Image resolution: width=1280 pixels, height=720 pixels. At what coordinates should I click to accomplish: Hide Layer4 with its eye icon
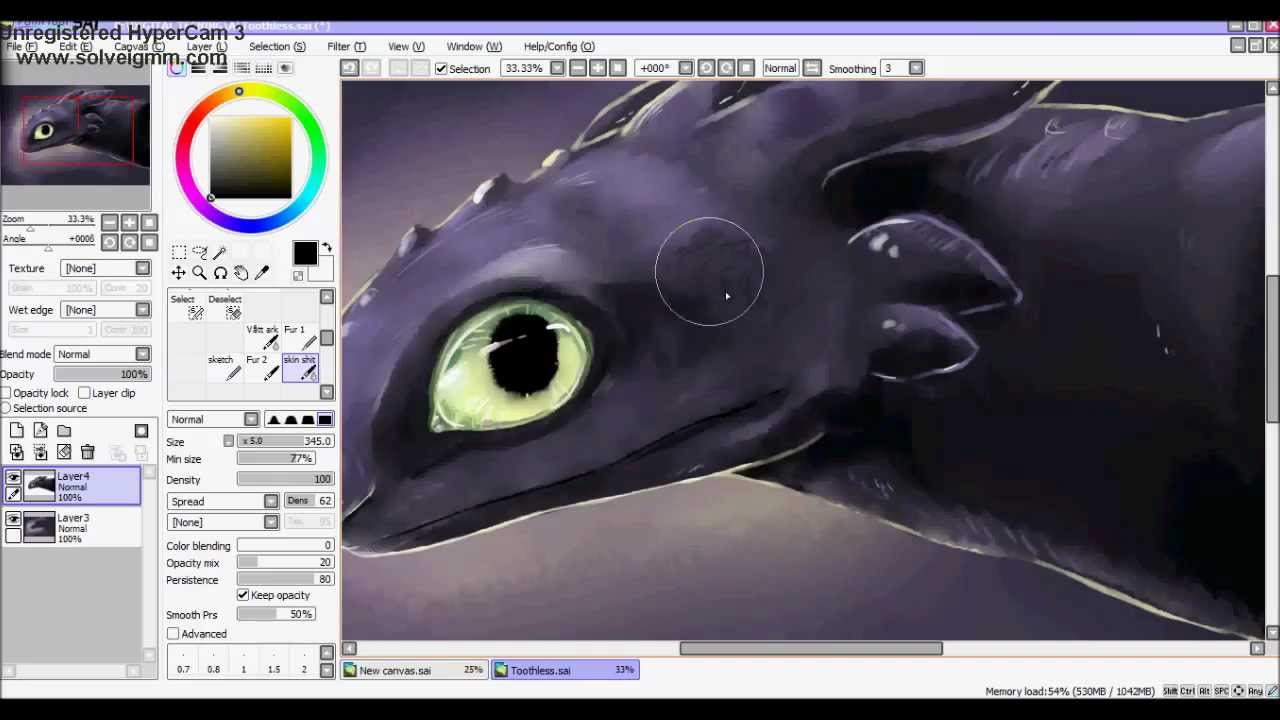click(13, 479)
